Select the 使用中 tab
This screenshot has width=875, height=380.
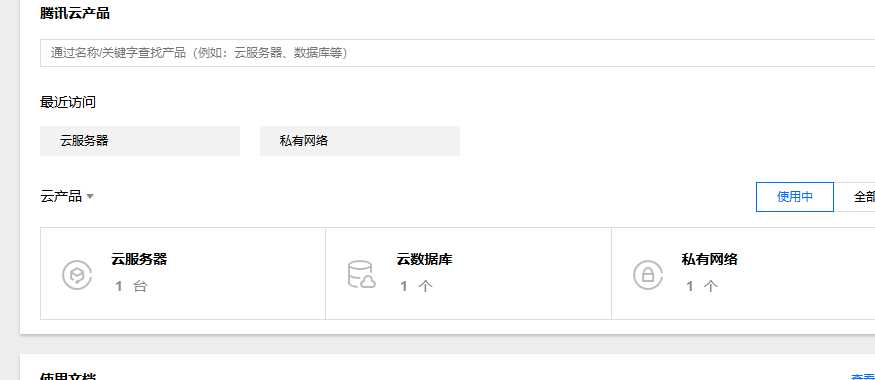pyautogui.click(x=795, y=197)
